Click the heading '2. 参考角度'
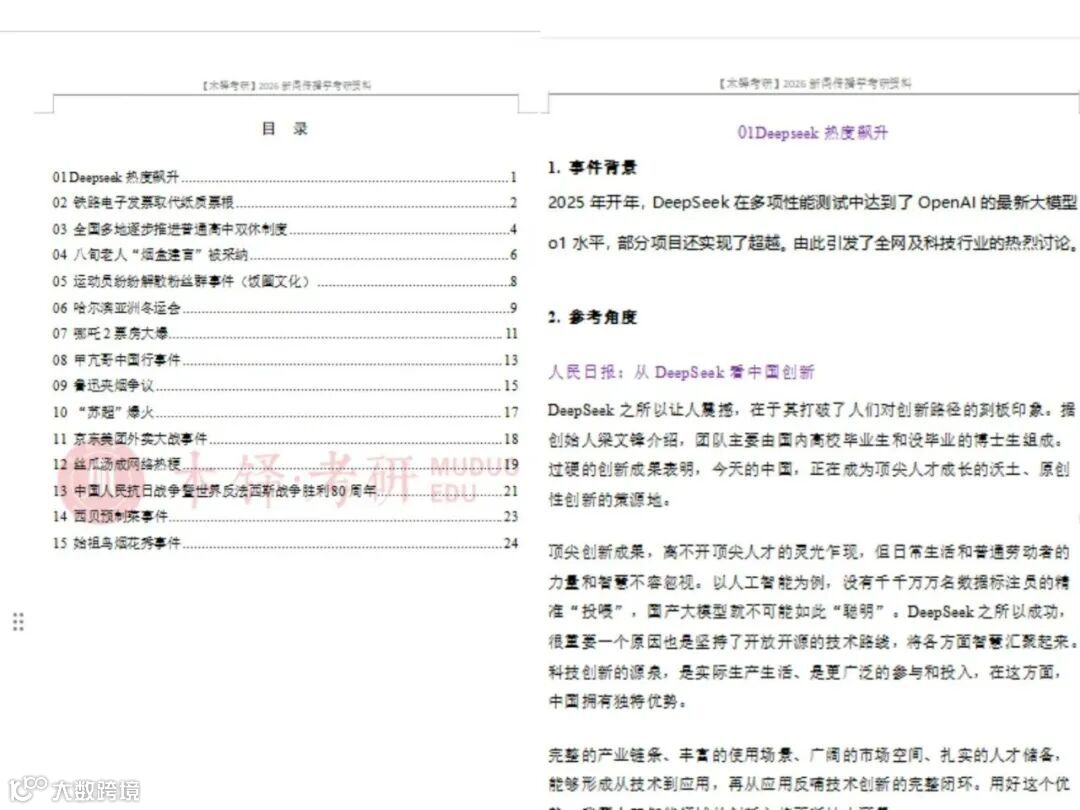Image resolution: width=1080 pixels, height=810 pixels. [x=592, y=317]
